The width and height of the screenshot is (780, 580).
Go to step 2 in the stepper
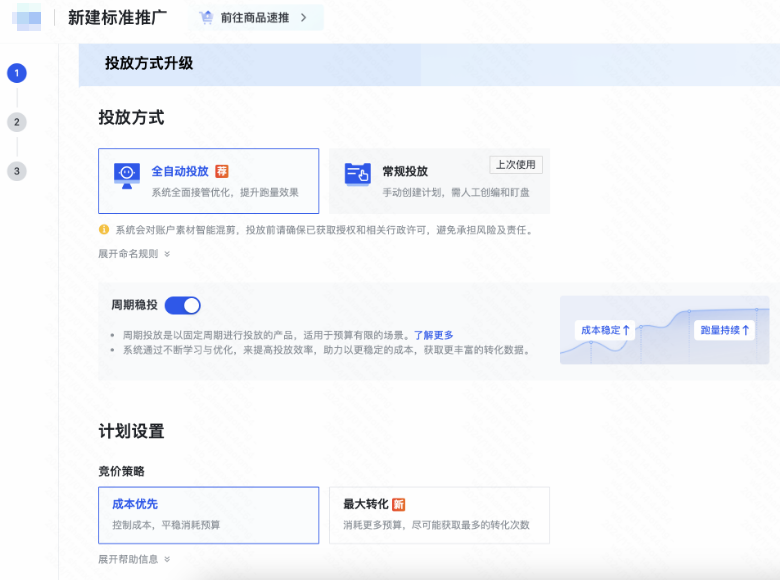(17, 122)
